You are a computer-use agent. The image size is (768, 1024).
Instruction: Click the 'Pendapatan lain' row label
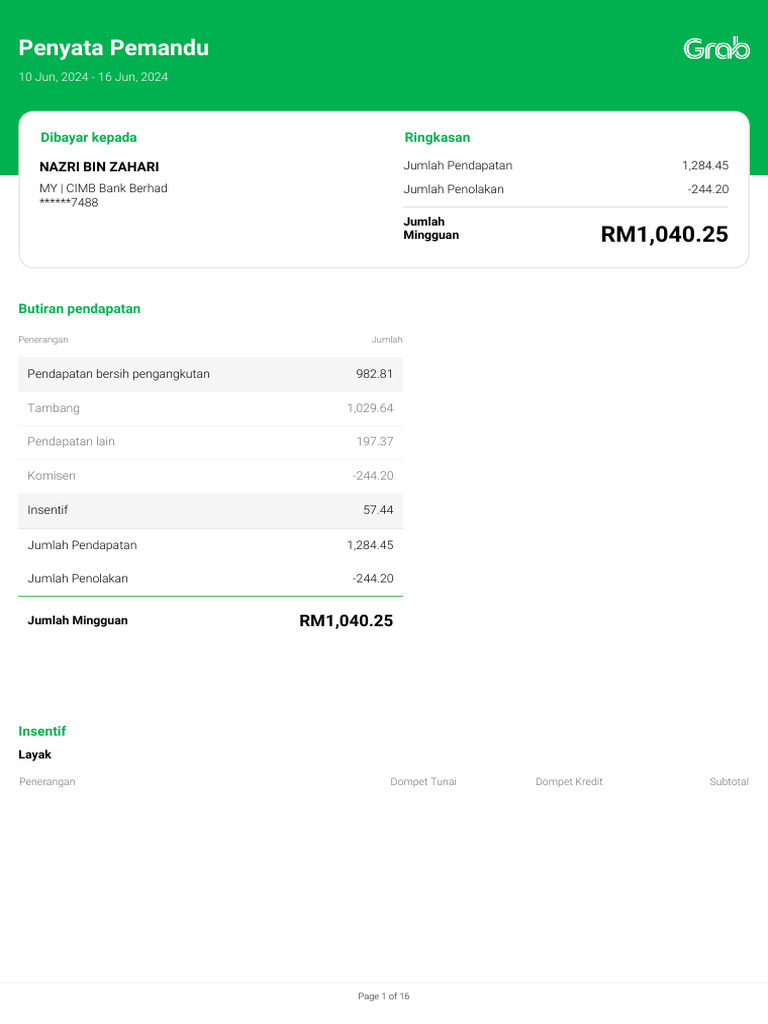pyautogui.click(x=71, y=441)
